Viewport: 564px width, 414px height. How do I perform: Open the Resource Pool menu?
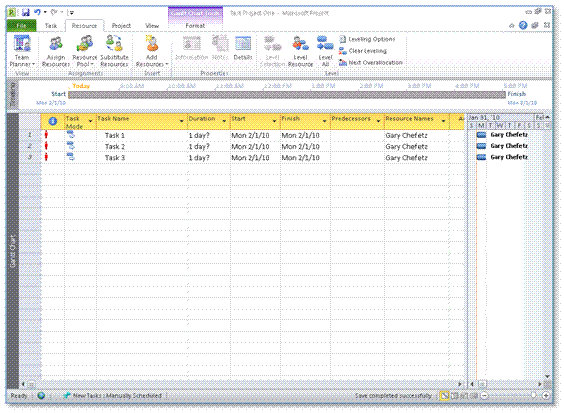click(85, 50)
